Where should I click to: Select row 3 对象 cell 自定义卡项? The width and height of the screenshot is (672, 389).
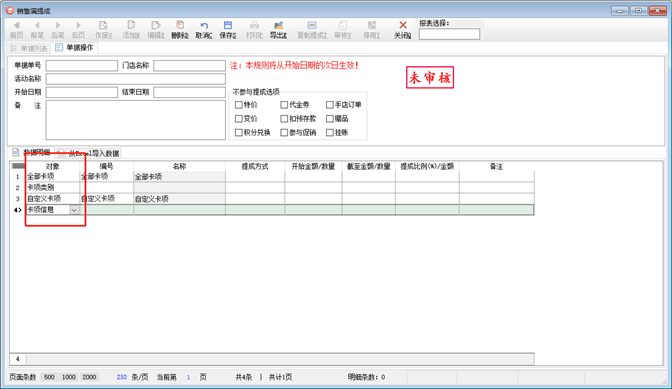tap(53, 199)
